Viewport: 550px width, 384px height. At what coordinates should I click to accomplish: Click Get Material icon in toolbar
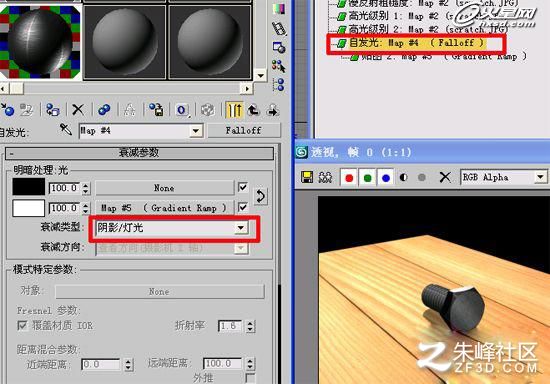7,110
